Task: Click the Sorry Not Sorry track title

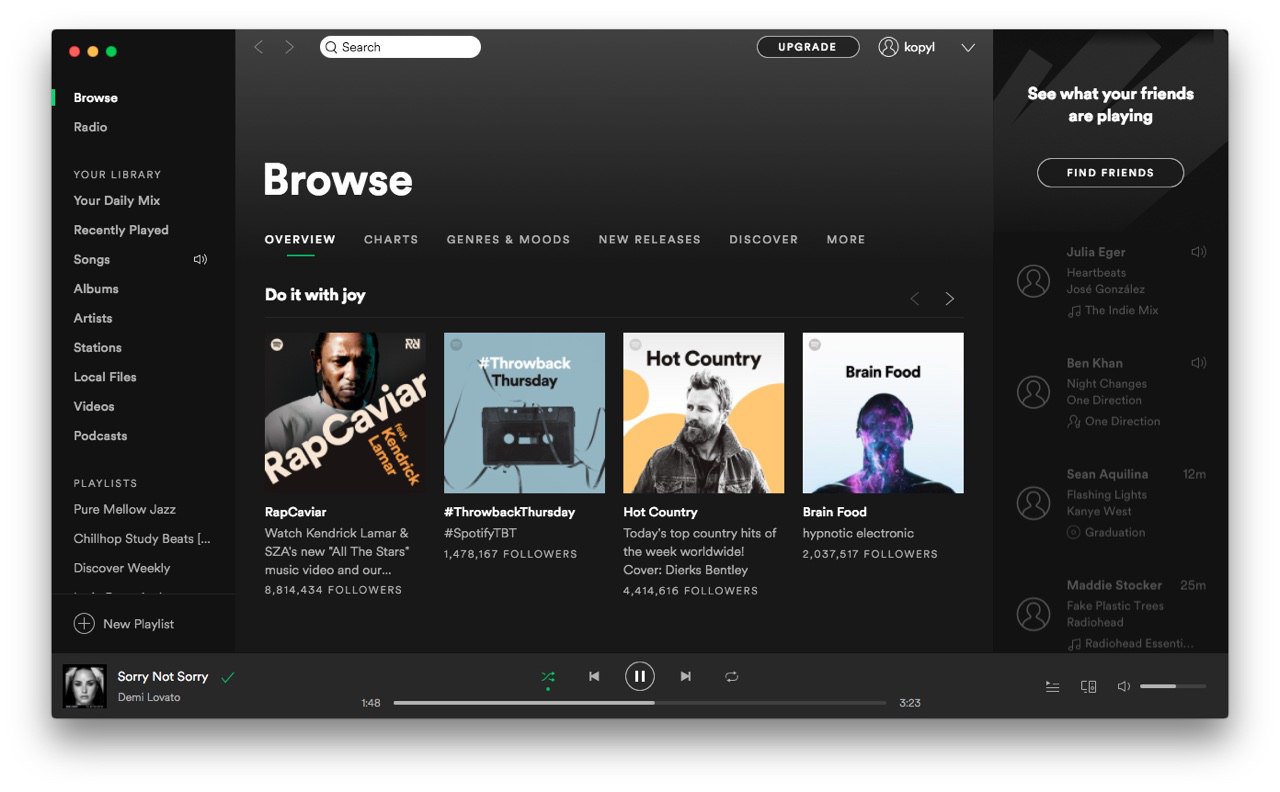Action: click(163, 677)
